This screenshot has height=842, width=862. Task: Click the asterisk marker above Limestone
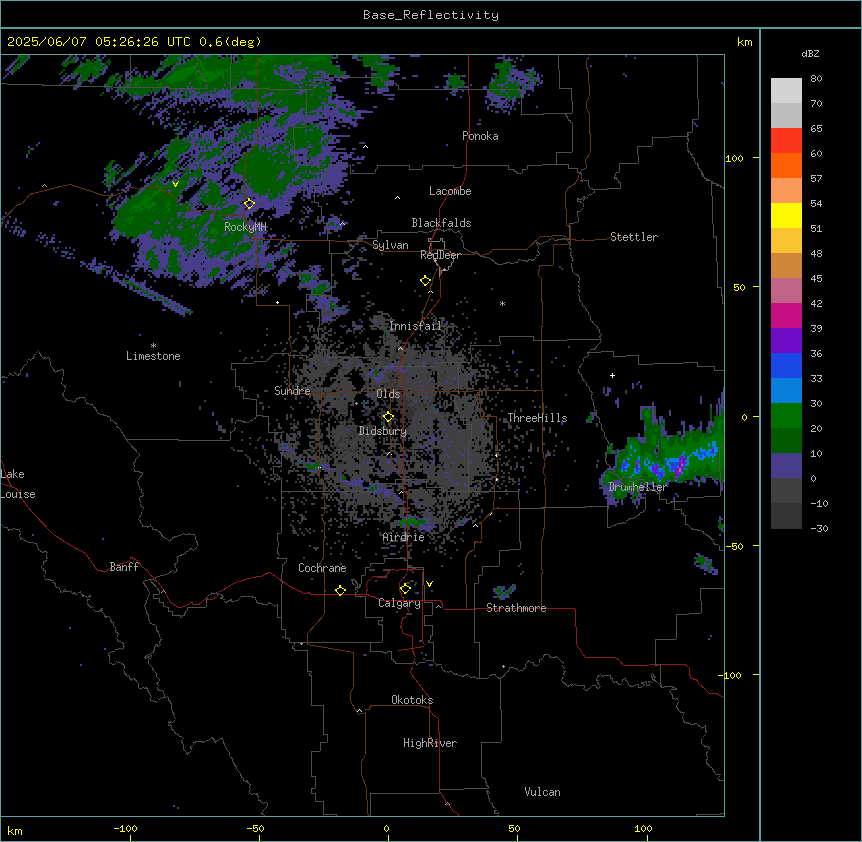[153, 346]
